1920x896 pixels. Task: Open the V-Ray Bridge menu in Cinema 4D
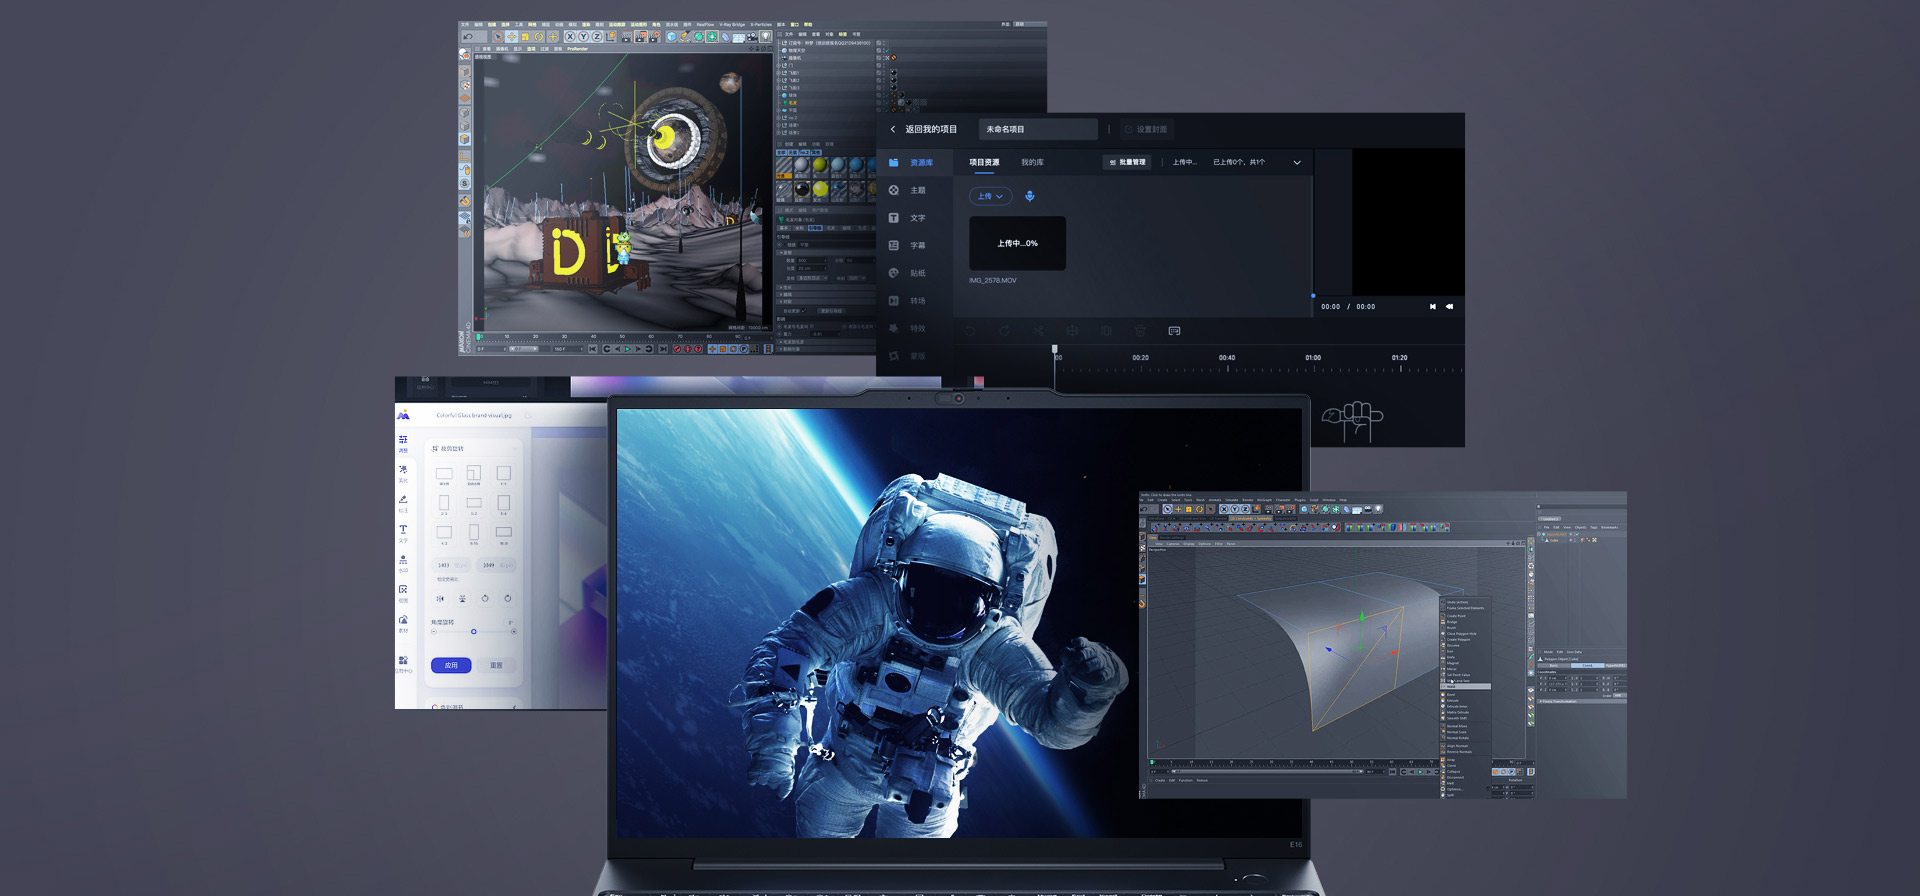click(732, 25)
